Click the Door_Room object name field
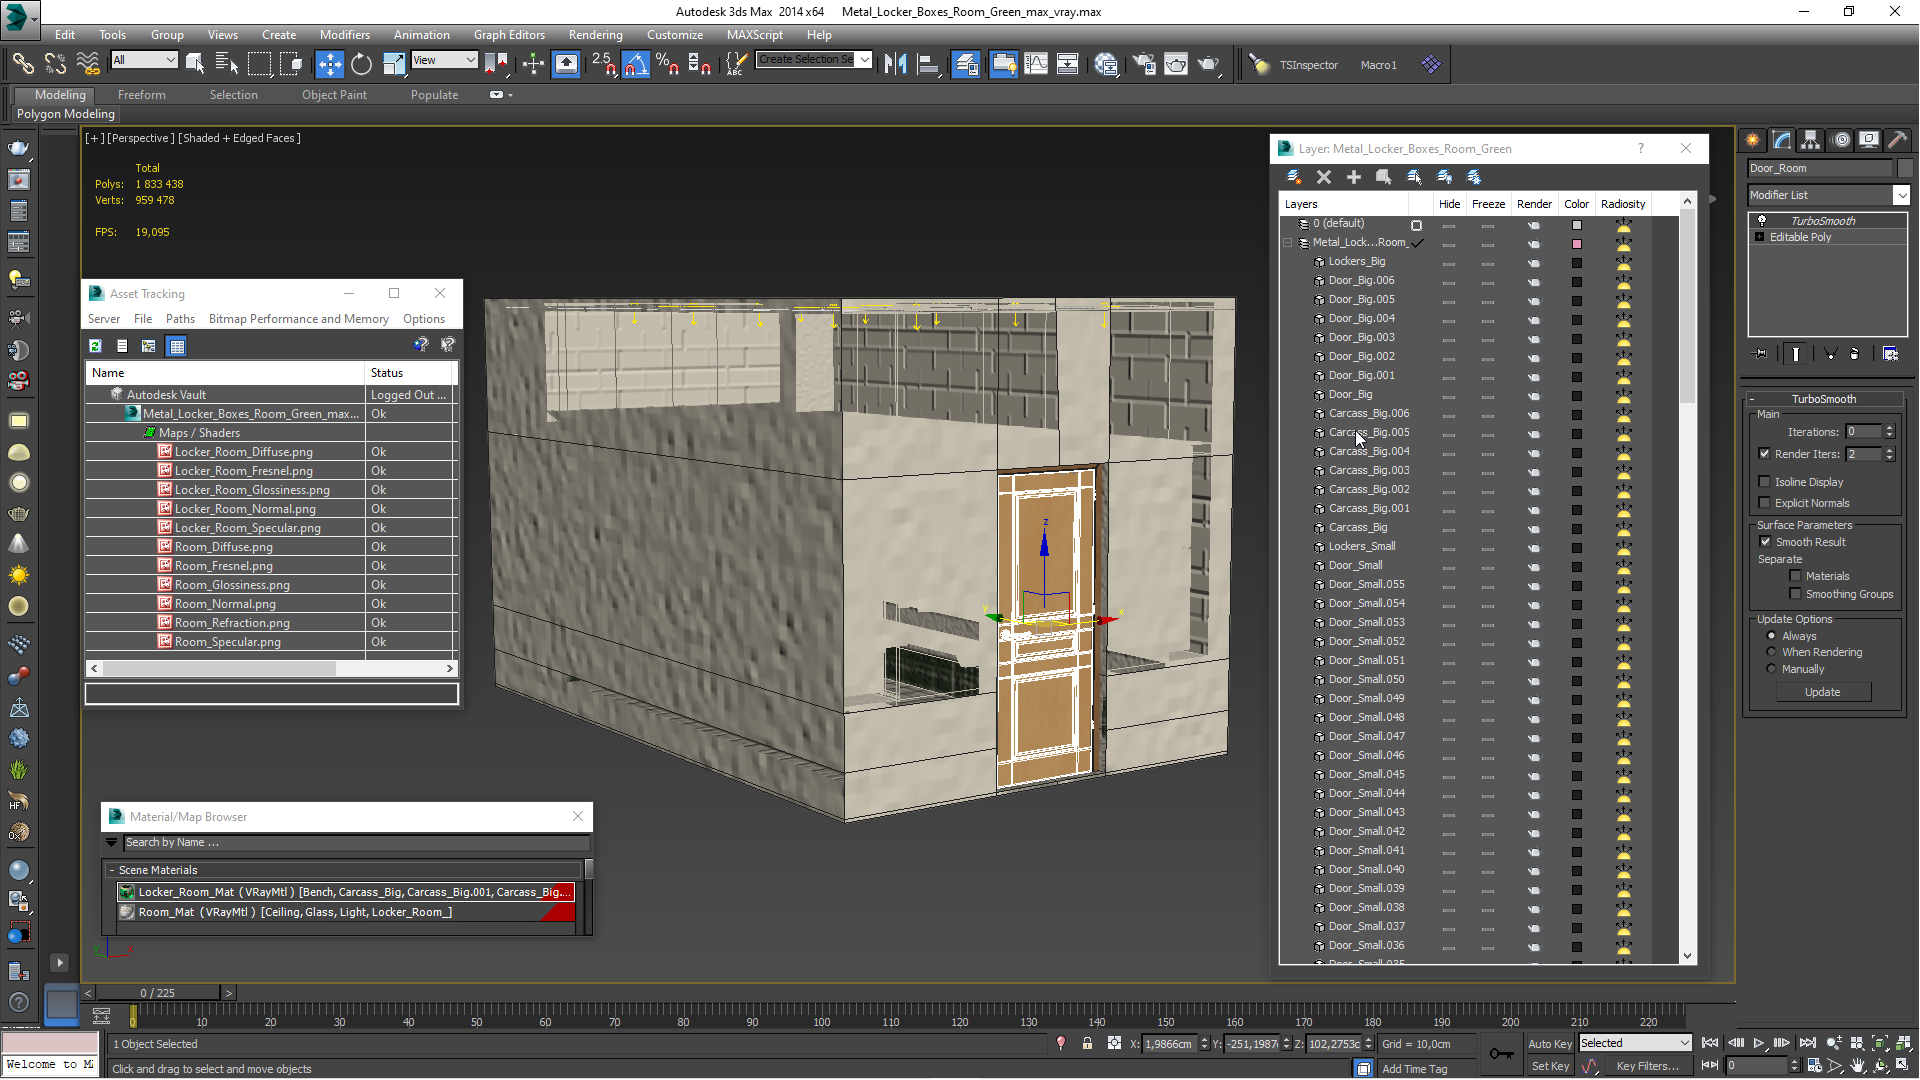The width and height of the screenshot is (1920, 1080). click(x=1820, y=168)
